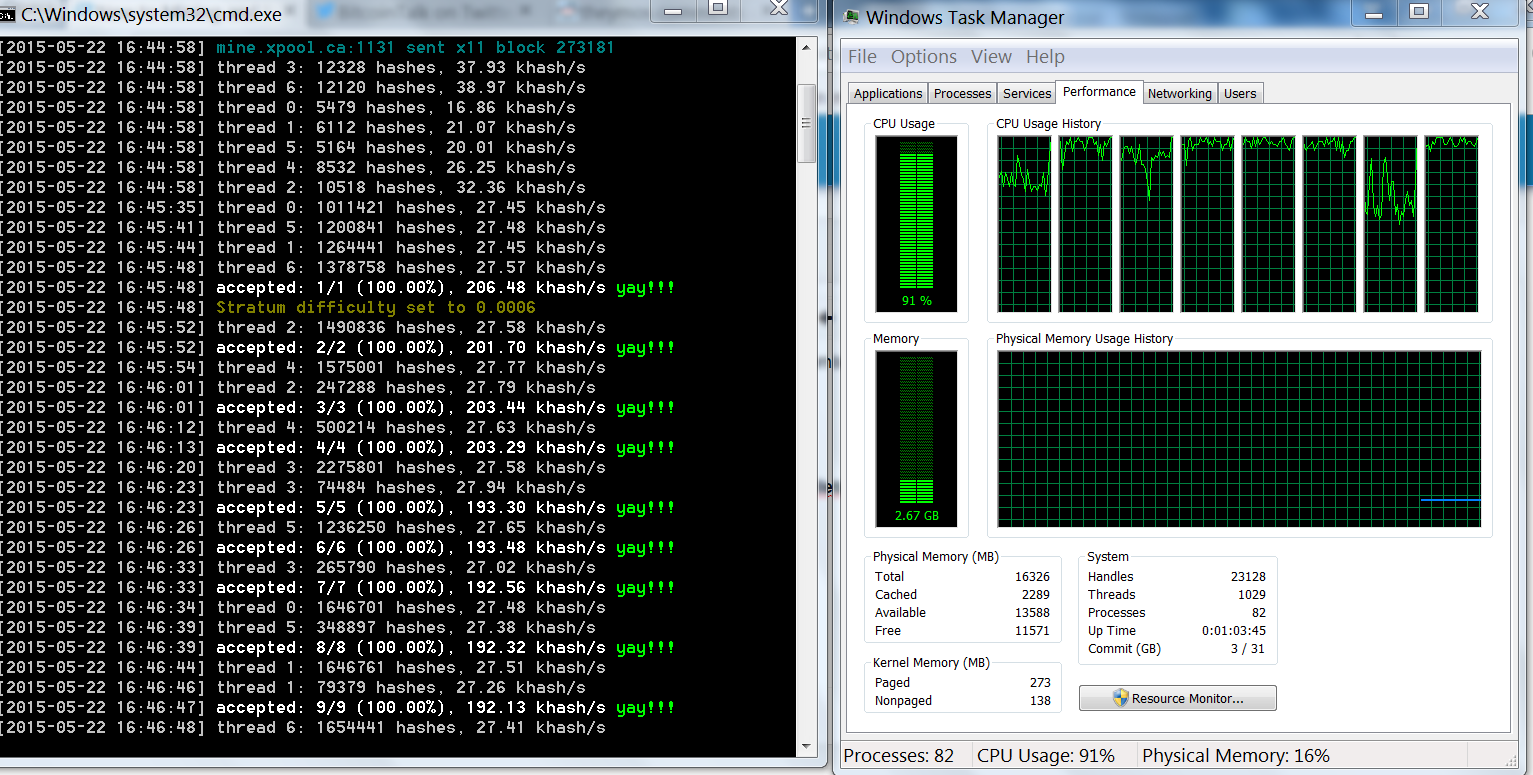Screen dimensions: 1533x775
Task: Click the Threads value 1029
Action: (x=1251, y=594)
